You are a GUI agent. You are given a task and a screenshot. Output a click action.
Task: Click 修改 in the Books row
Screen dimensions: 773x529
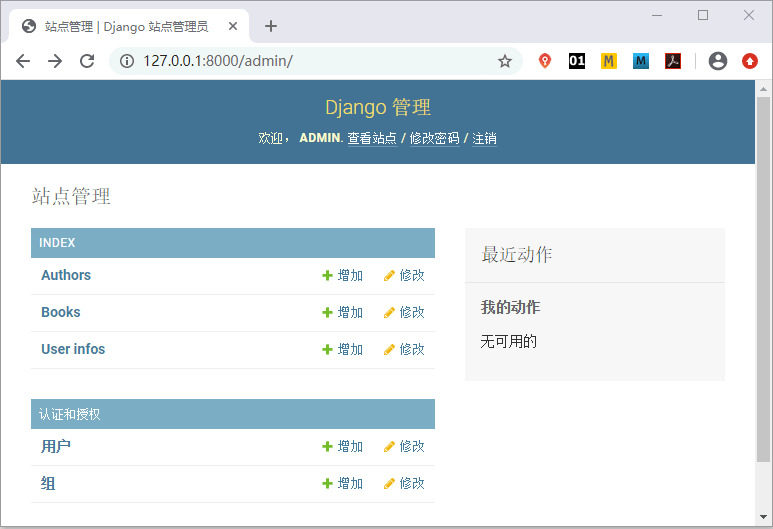[x=404, y=312]
